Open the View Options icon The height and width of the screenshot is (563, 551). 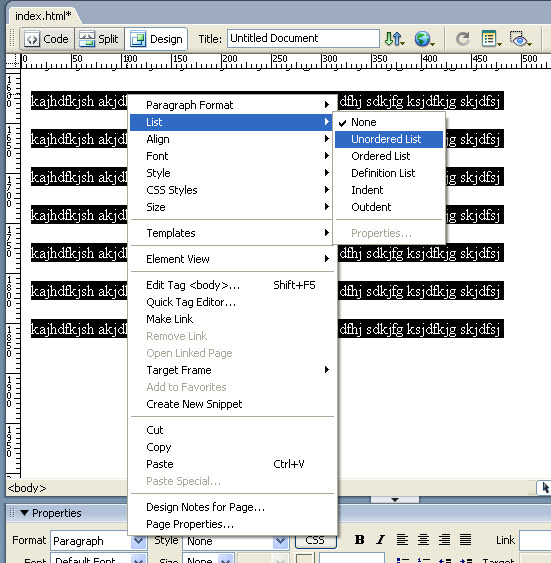(x=491, y=39)
